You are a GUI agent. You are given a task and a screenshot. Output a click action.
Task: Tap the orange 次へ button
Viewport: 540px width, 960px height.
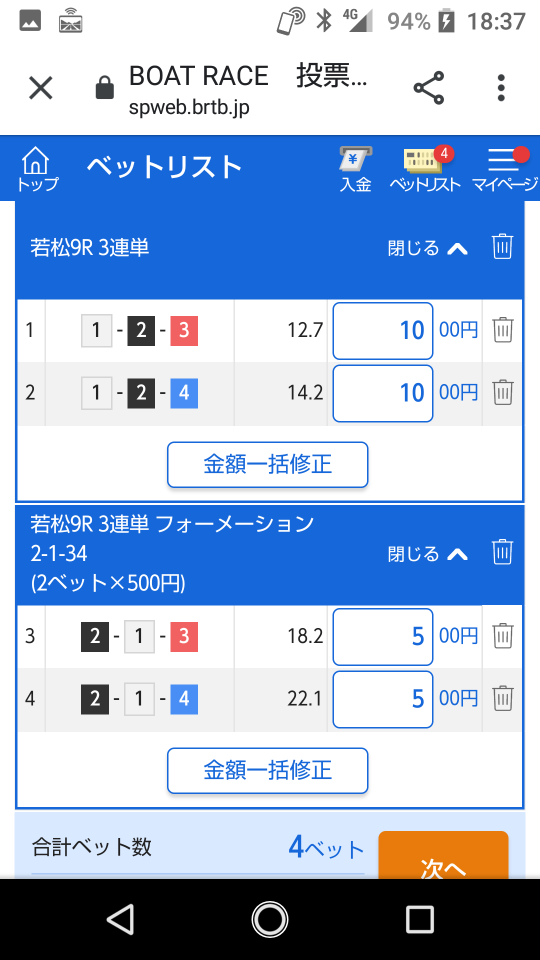[x=443, y=855]
